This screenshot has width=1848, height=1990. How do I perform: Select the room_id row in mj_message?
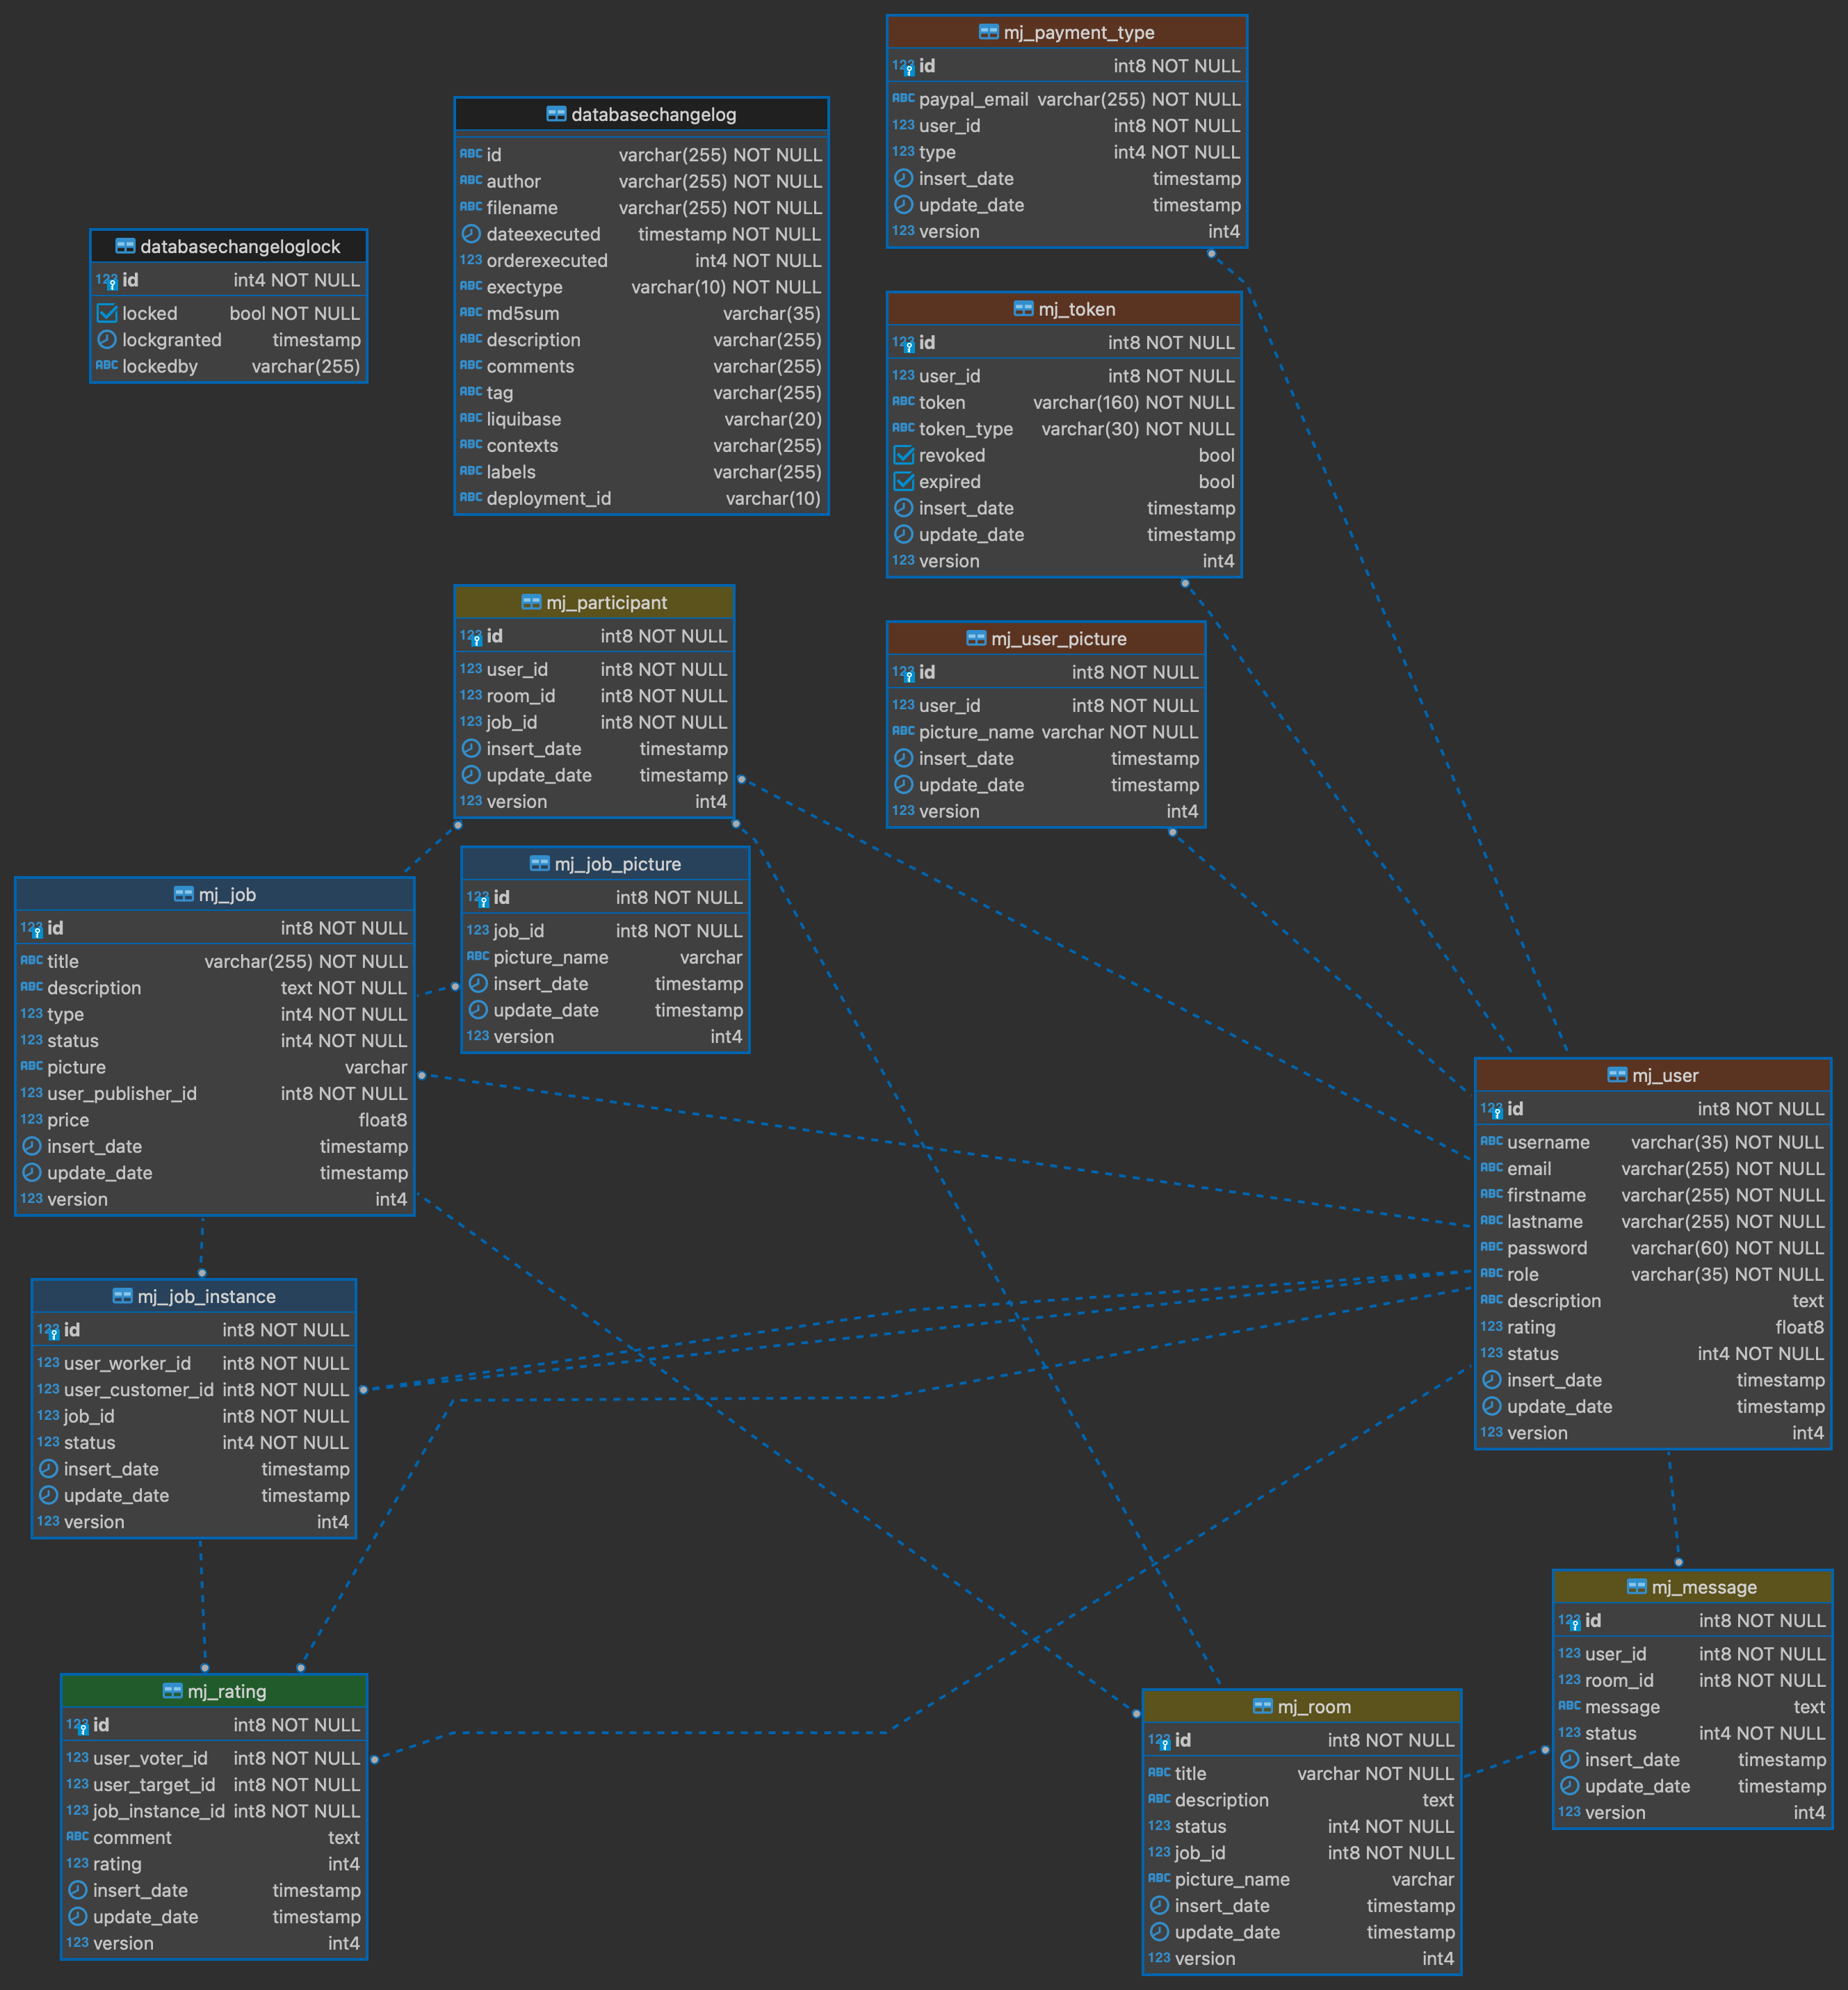click(1692, 1680)
